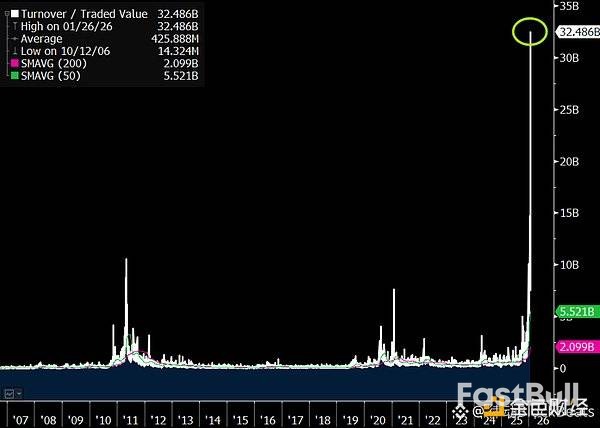Click the '26 year label on time axis
Viewport: 600px width, 428px height.
click(x=541, y=420)
